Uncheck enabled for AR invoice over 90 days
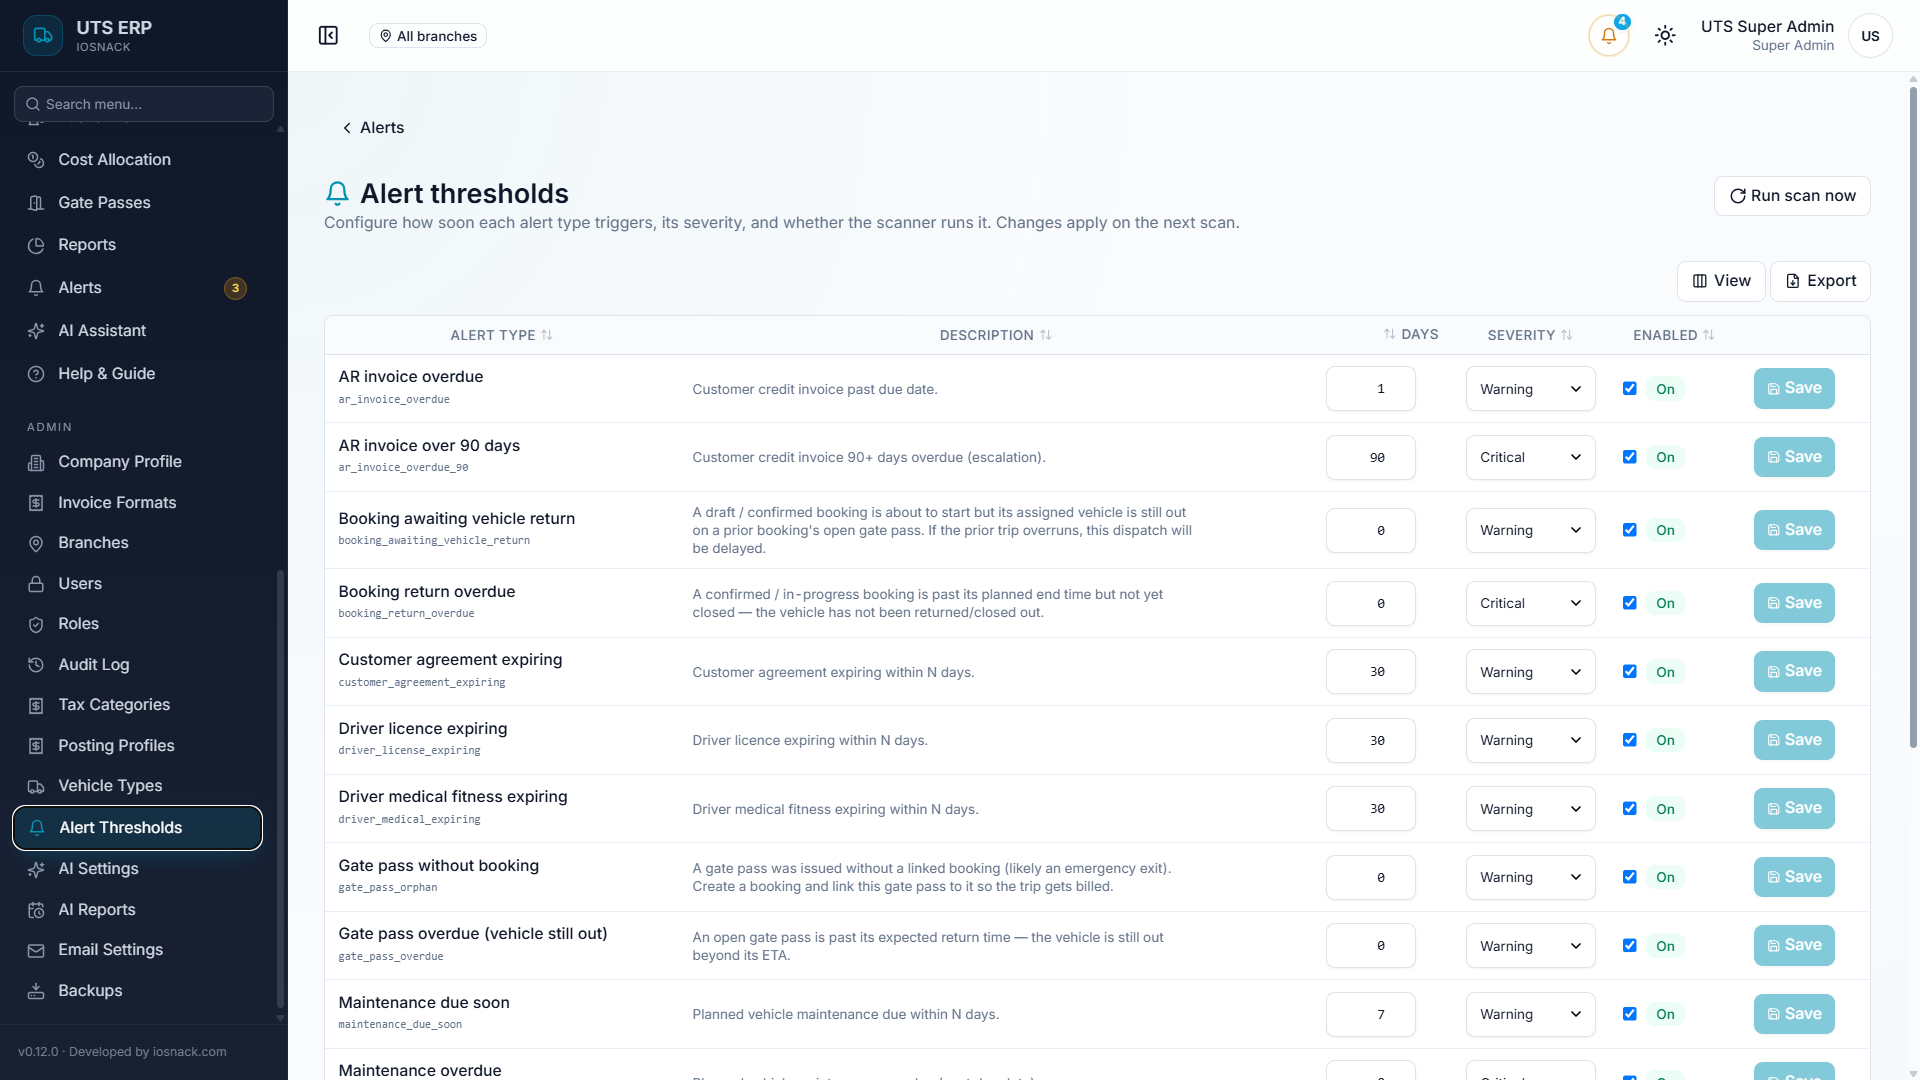1920x1080 pixels. 1629,457
